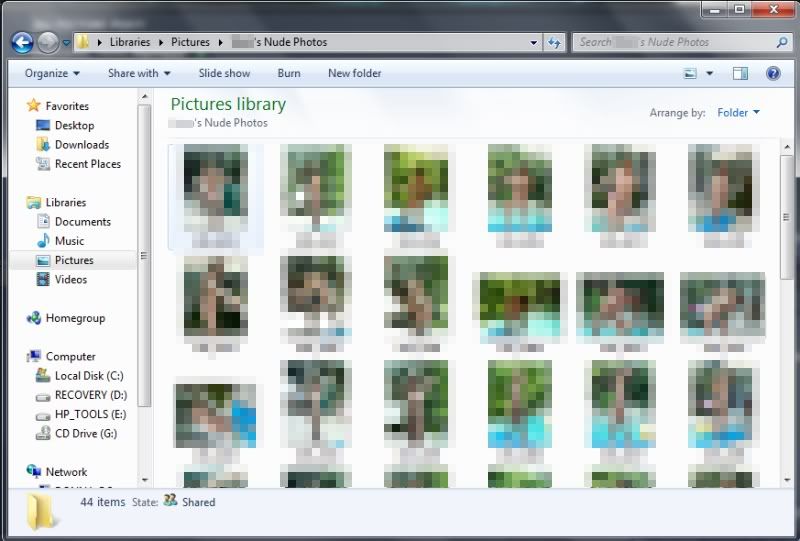Click the HP_TOOLS (E:) drive icon
800x541 pixels.
tap(43, 415)
